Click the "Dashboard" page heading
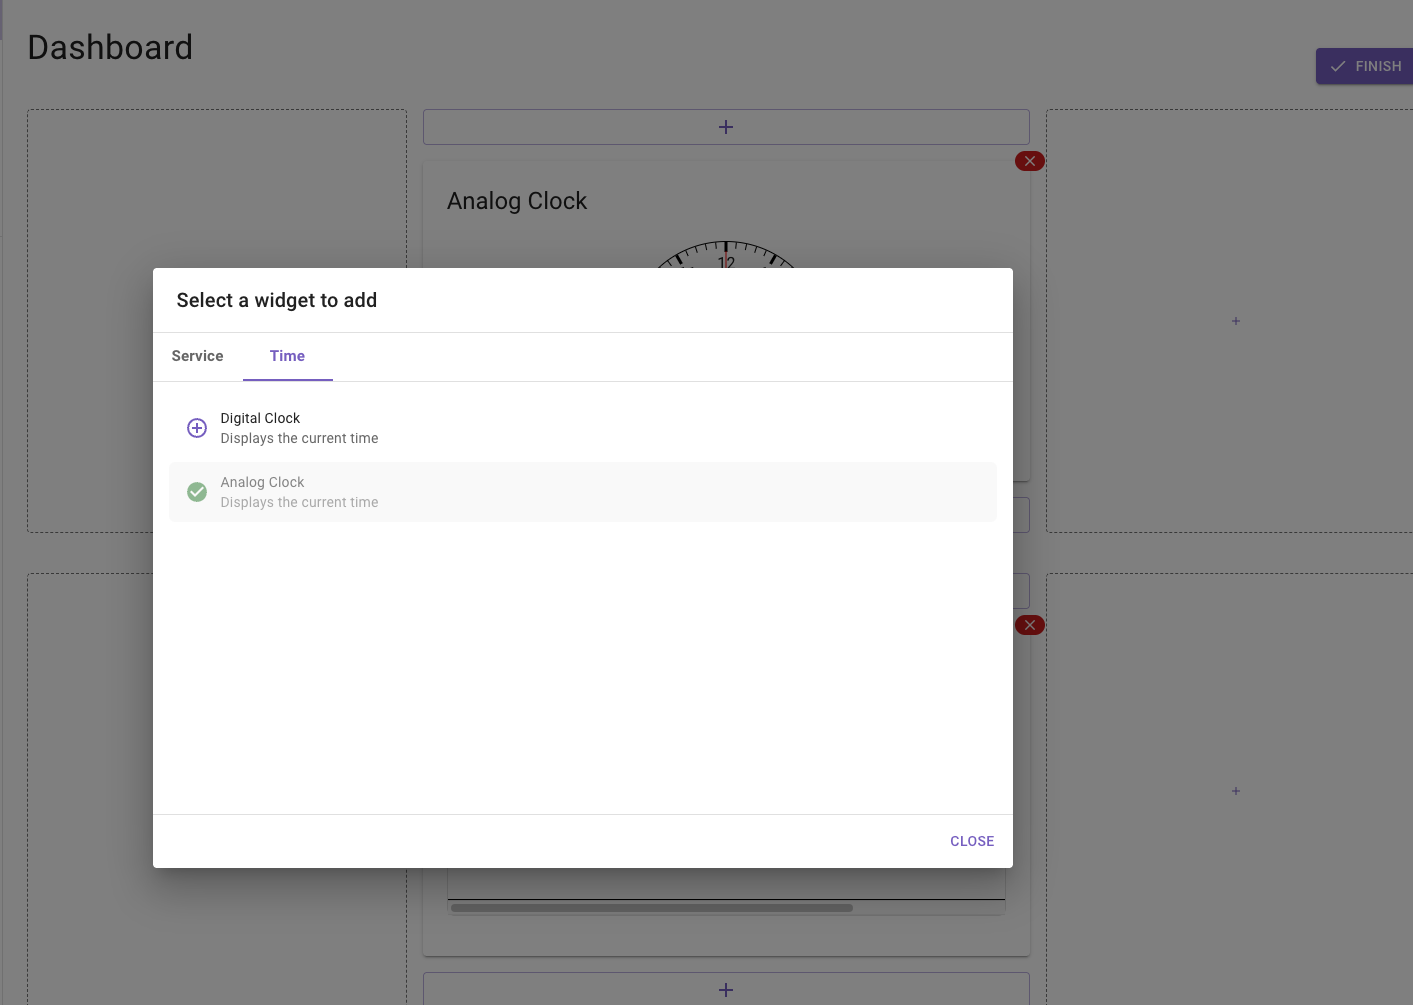 point(110,47)
